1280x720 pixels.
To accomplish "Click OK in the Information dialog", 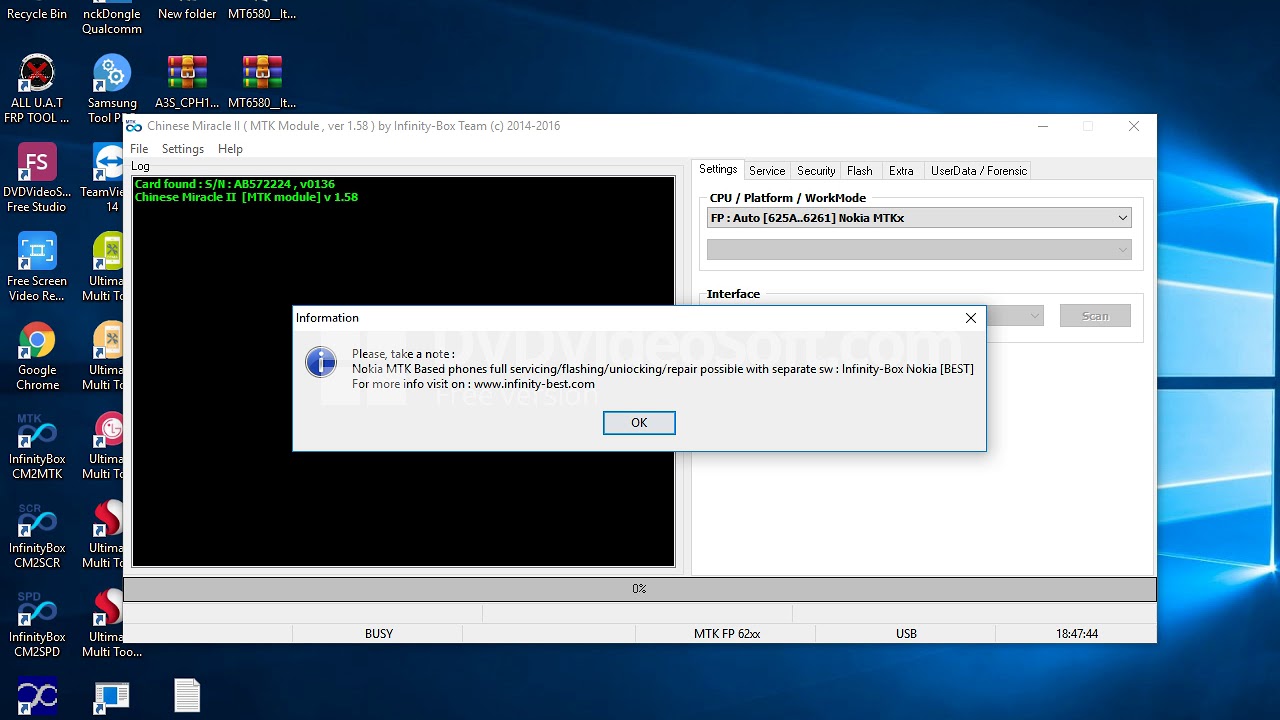I will click(639, 423).
